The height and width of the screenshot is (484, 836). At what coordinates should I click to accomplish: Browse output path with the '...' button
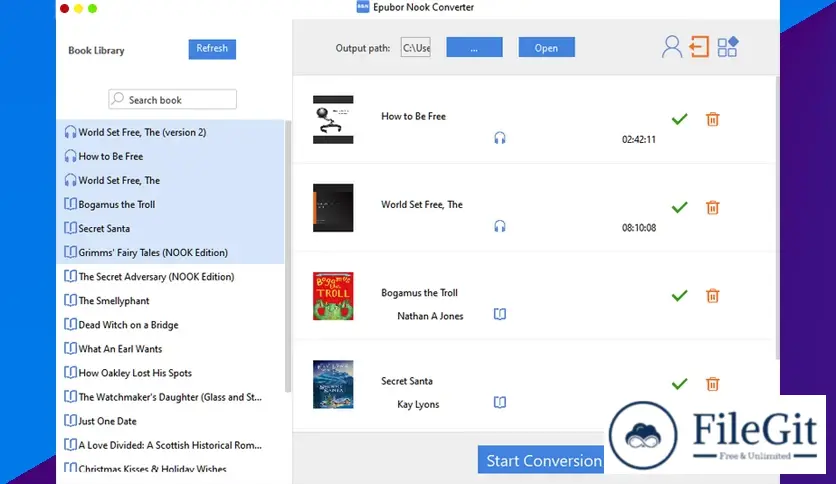[474, 47]
